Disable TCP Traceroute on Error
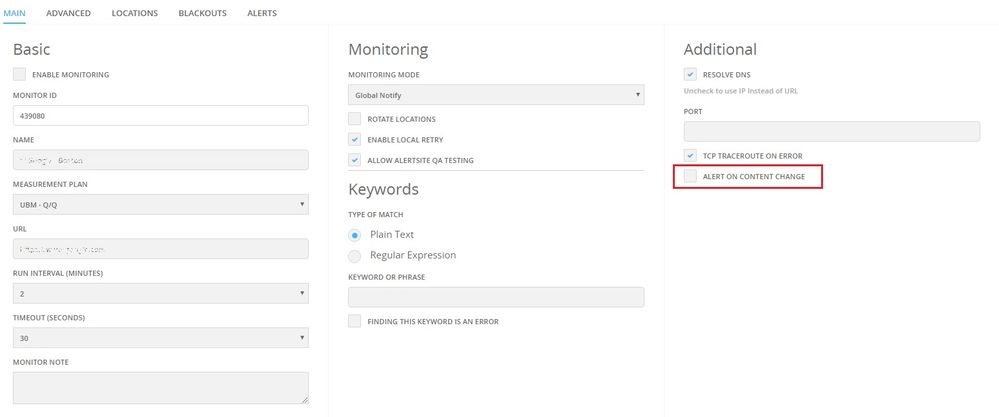 tap(690, 155)
